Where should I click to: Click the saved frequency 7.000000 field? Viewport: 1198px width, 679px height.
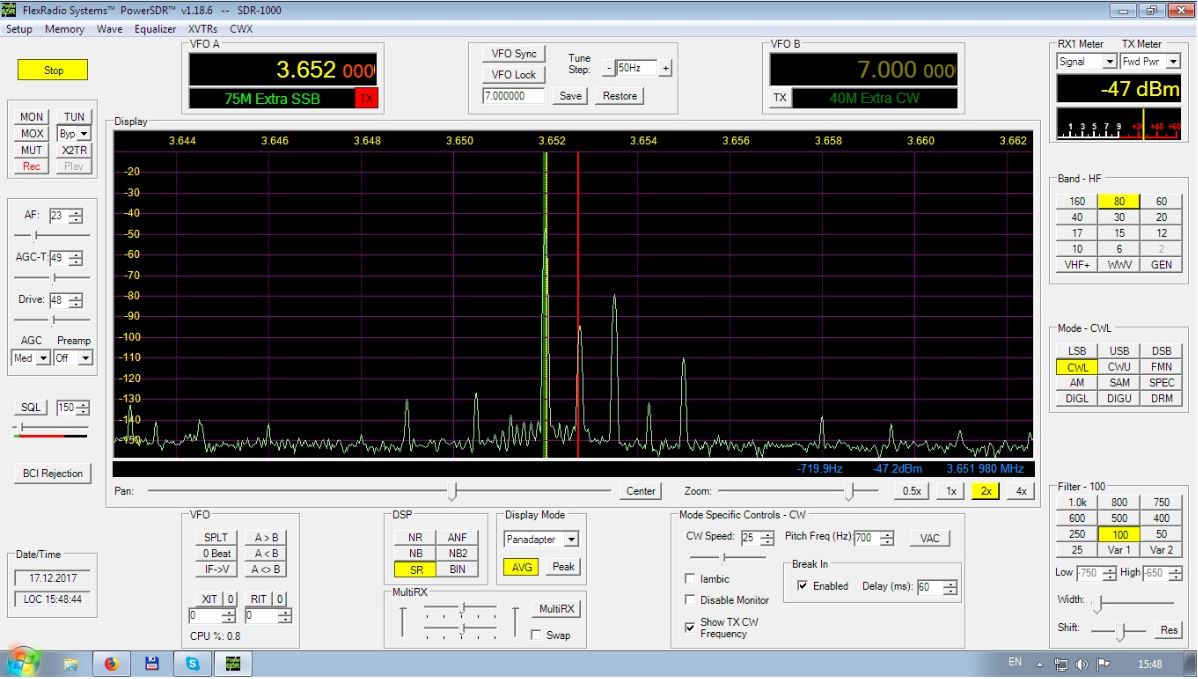[513, 96]
